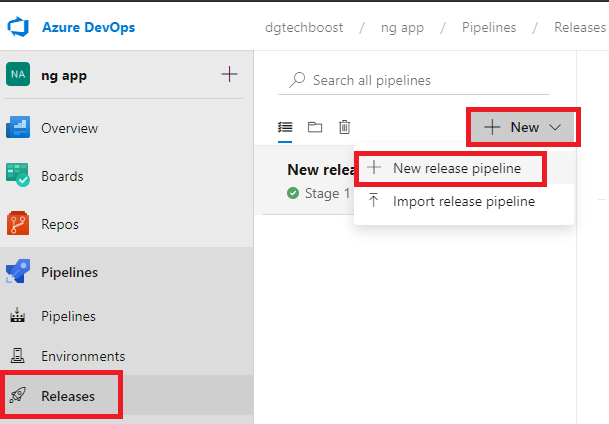Viewport: 609px width, 424px height.
Task: Open the Boards section icon
Action: click(19, 176)
